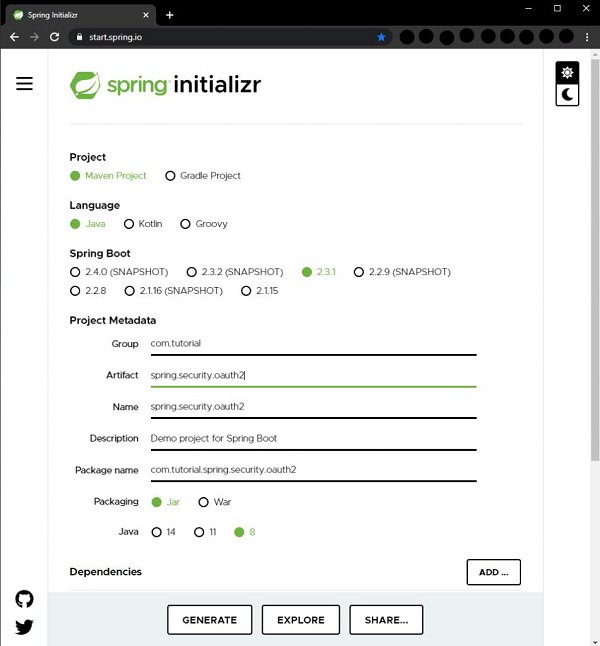This screenshot has height=646, width=600.
Task: Select Java version 11
Action: coord(199,533)
